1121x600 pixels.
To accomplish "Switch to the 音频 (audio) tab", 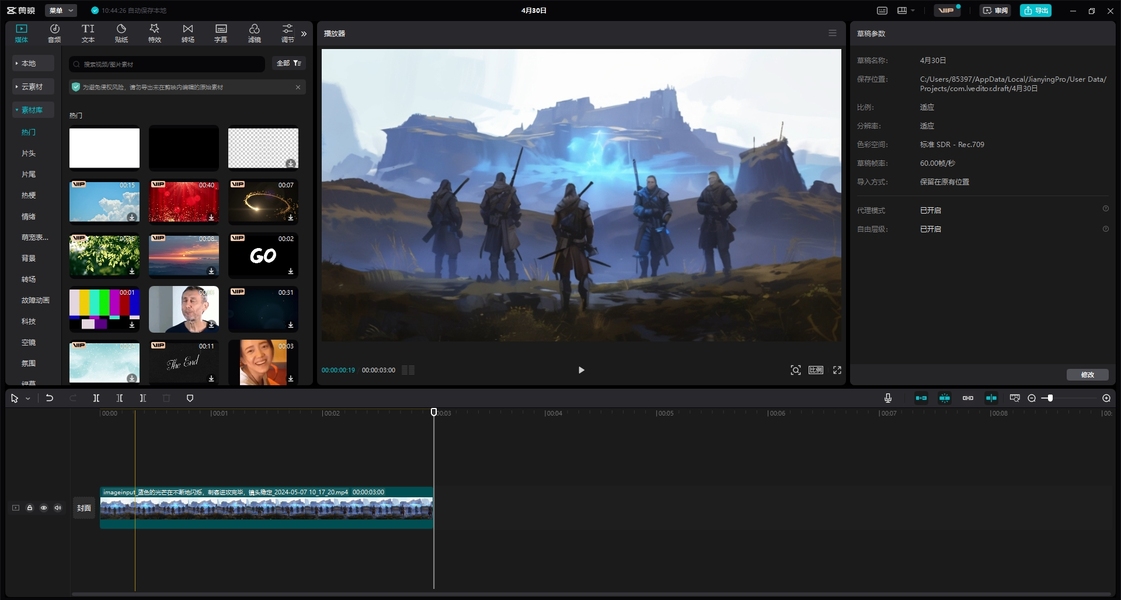I will pos(54,33).
